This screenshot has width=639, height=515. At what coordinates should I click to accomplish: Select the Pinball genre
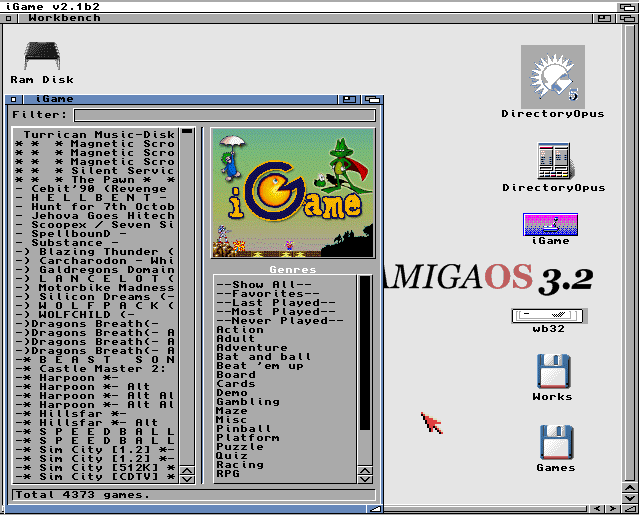pyautogui.click(x=244, y=428)
